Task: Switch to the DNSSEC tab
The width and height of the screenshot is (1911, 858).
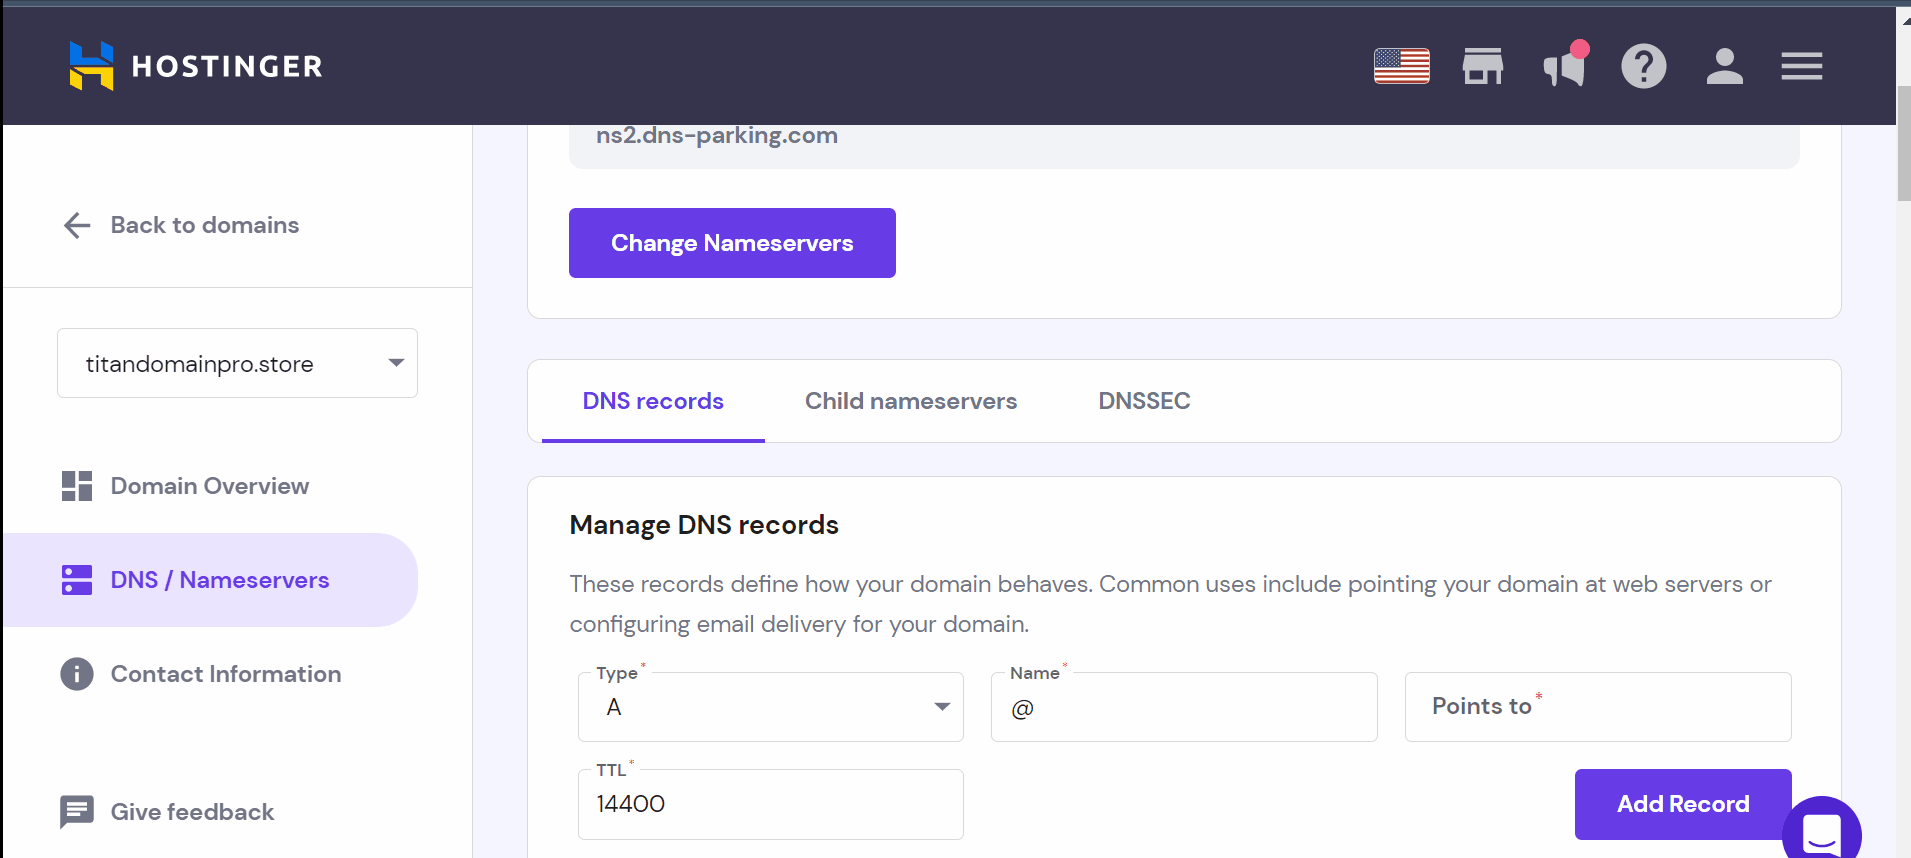Action: pyautogui.click(x=1144, y=401)
